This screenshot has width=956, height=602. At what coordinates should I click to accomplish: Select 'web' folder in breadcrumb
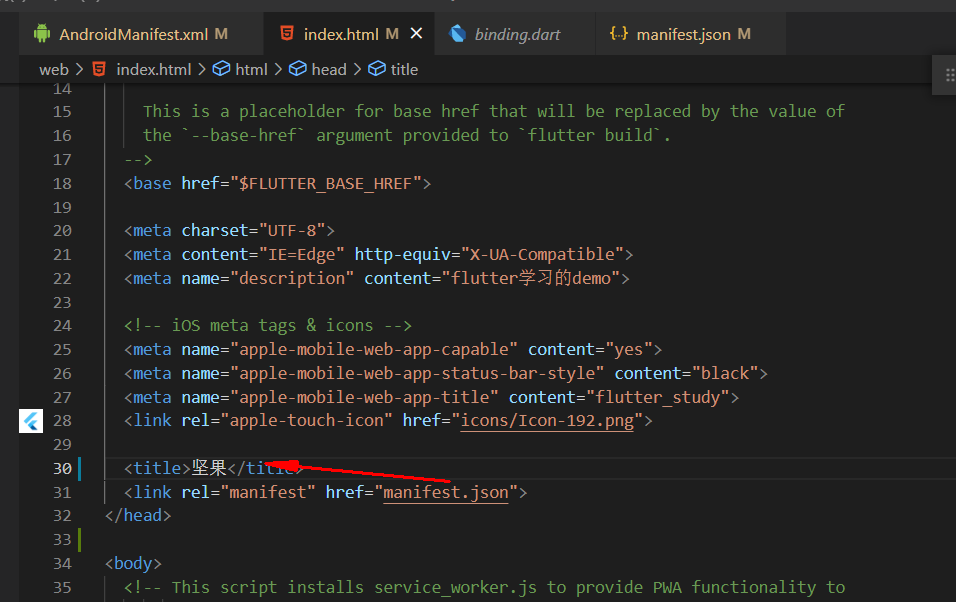pos(54,70)
